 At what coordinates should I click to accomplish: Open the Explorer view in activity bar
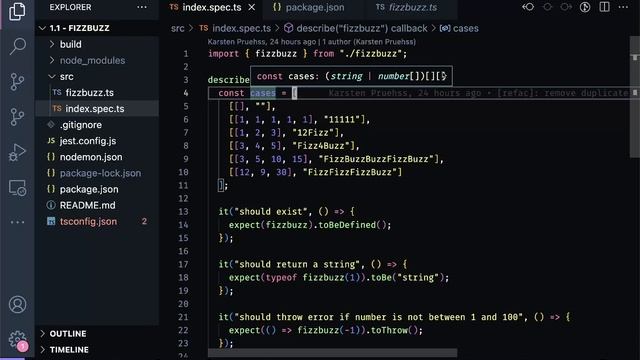pos(17,11)
